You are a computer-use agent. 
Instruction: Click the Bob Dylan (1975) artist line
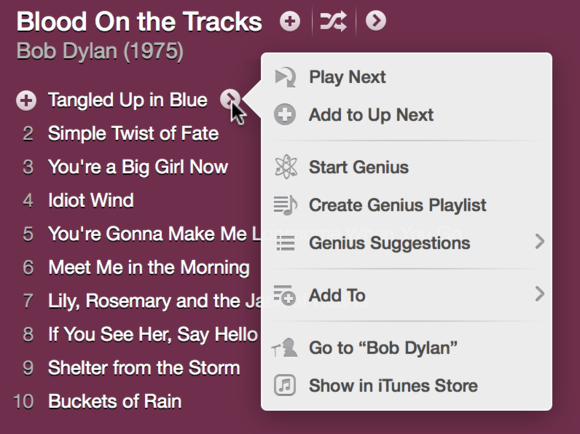click(x=100, y=51)
